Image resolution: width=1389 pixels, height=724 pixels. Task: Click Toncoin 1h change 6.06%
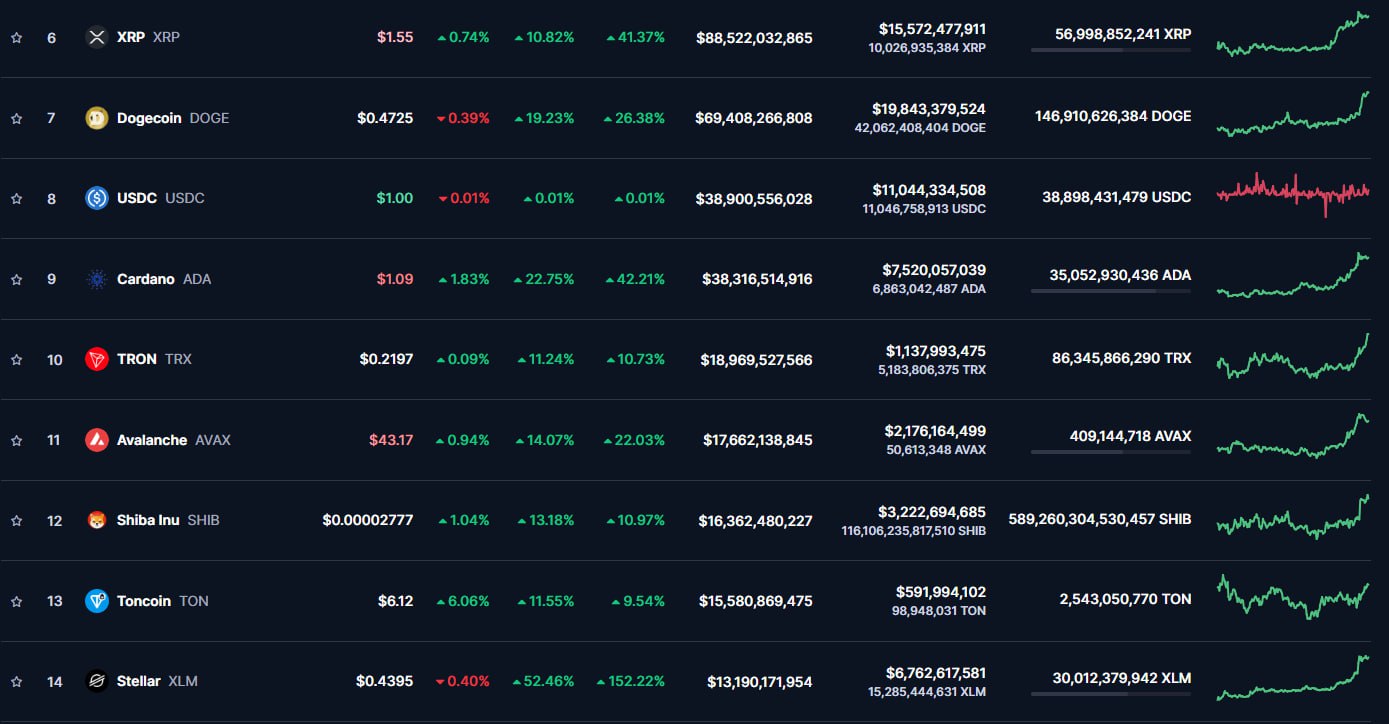pos(463,602)
